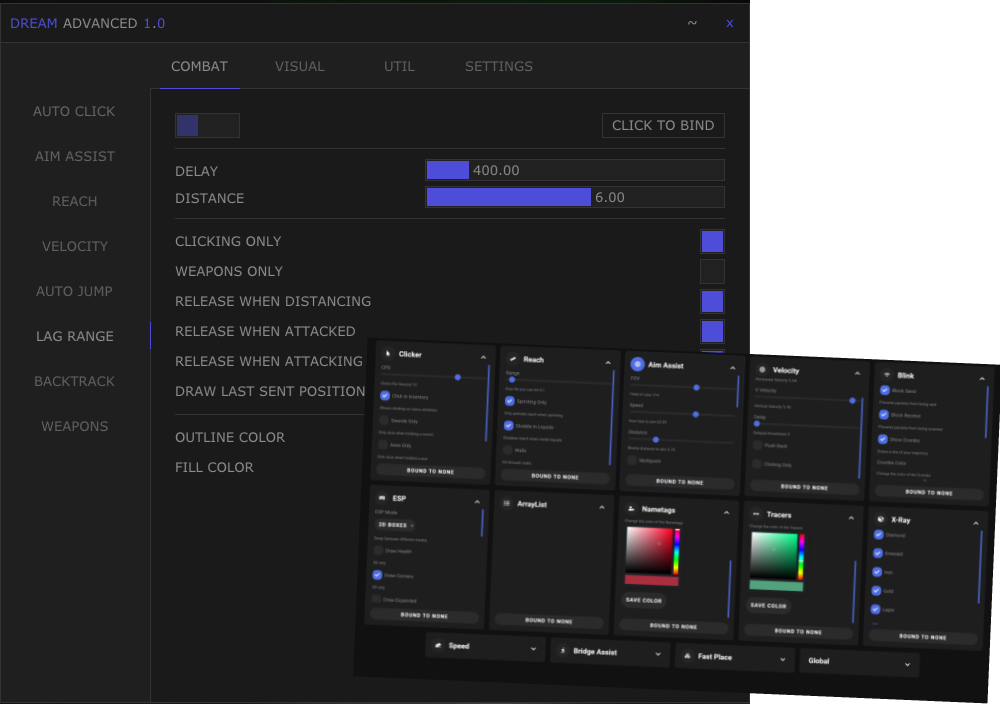Image resolution: width=1000 pixels, height=704 pixels.
Task: Toggle the Lag Range enable switch
Action: tap(207, 126)
